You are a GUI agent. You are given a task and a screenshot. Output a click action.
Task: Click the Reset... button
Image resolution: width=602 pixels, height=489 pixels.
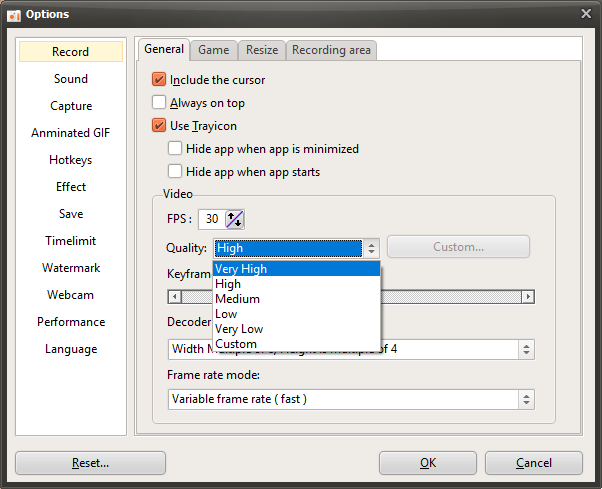click(x=90, y=463)
